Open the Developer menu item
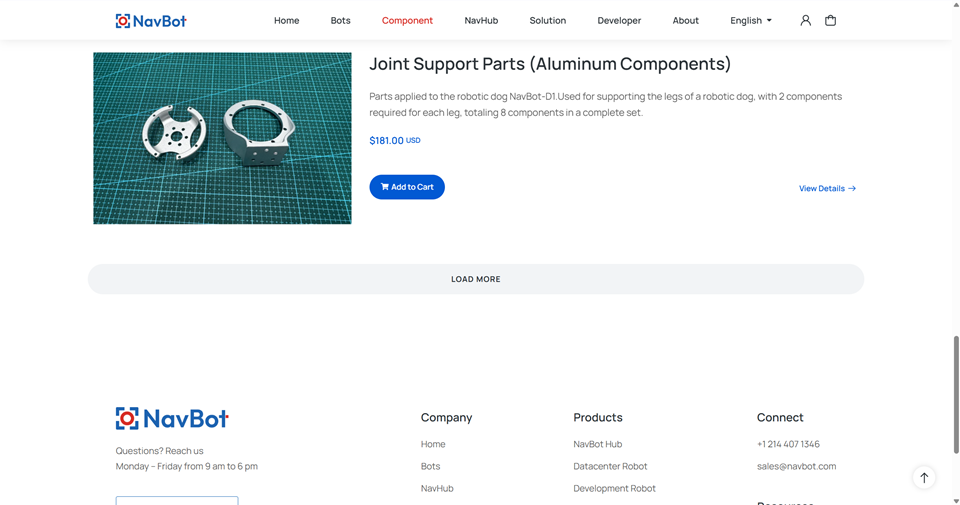This screenshot has height=505, width=960. pyautogui.click(x=619, y=20)
